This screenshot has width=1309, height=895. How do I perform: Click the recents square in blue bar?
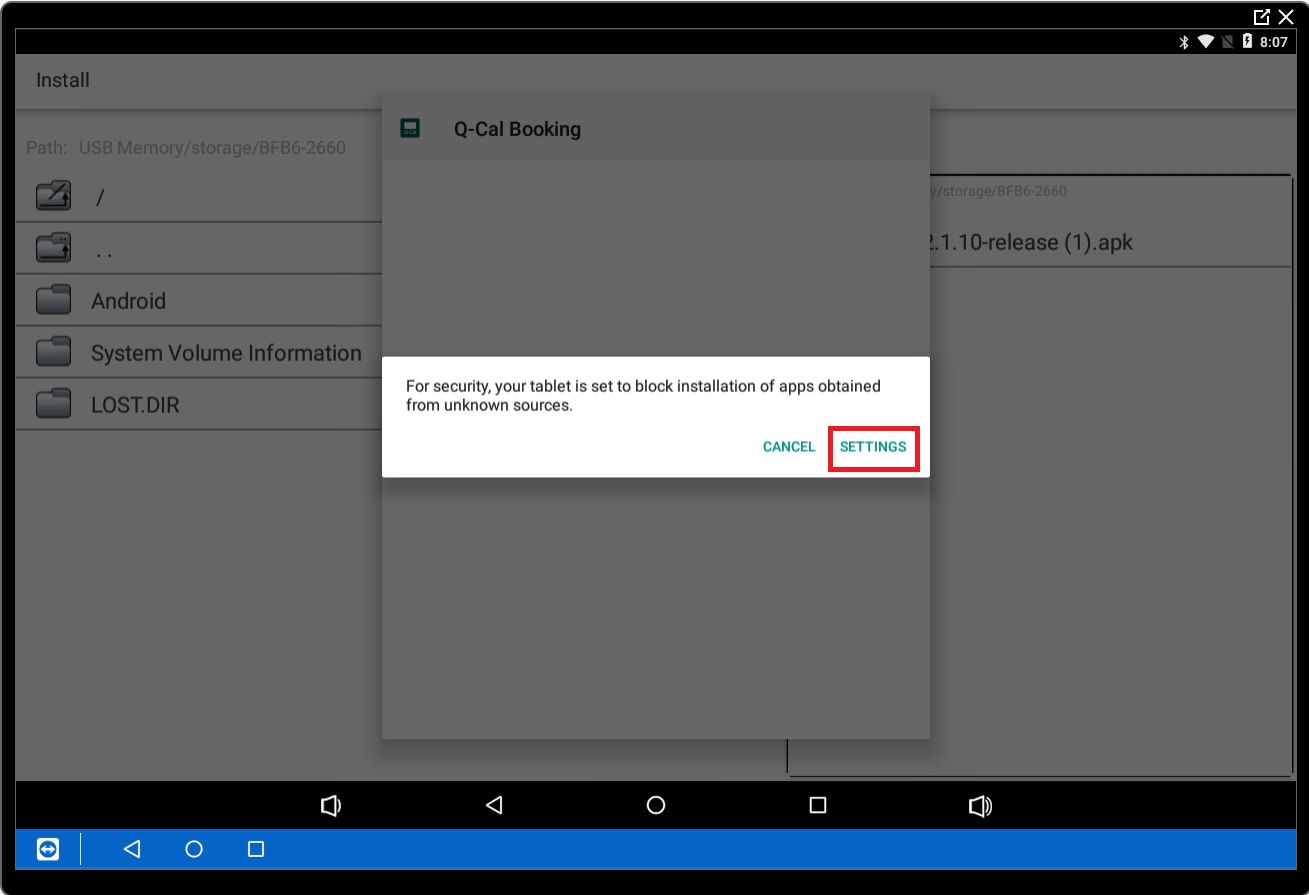tap(256, 849)
